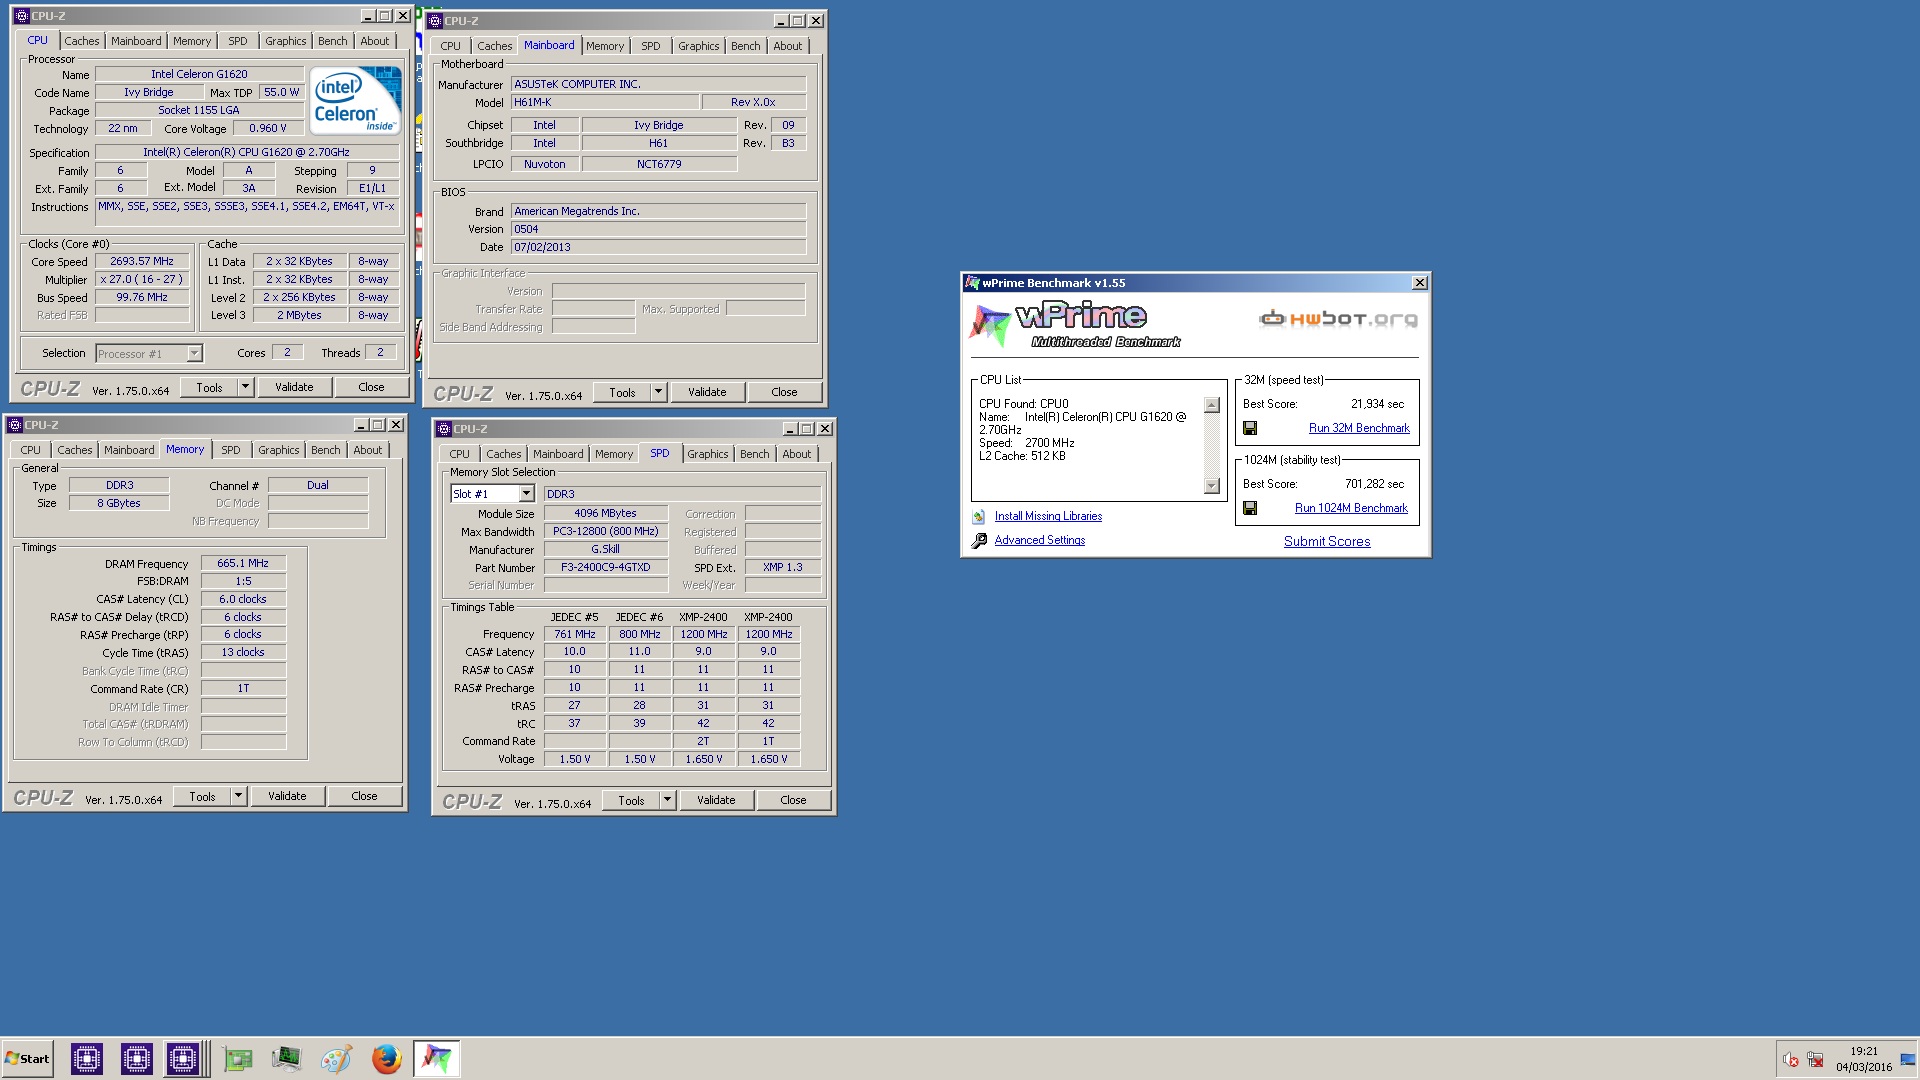Click the Specification Celeron G1620 field

[x=246, y=152]
